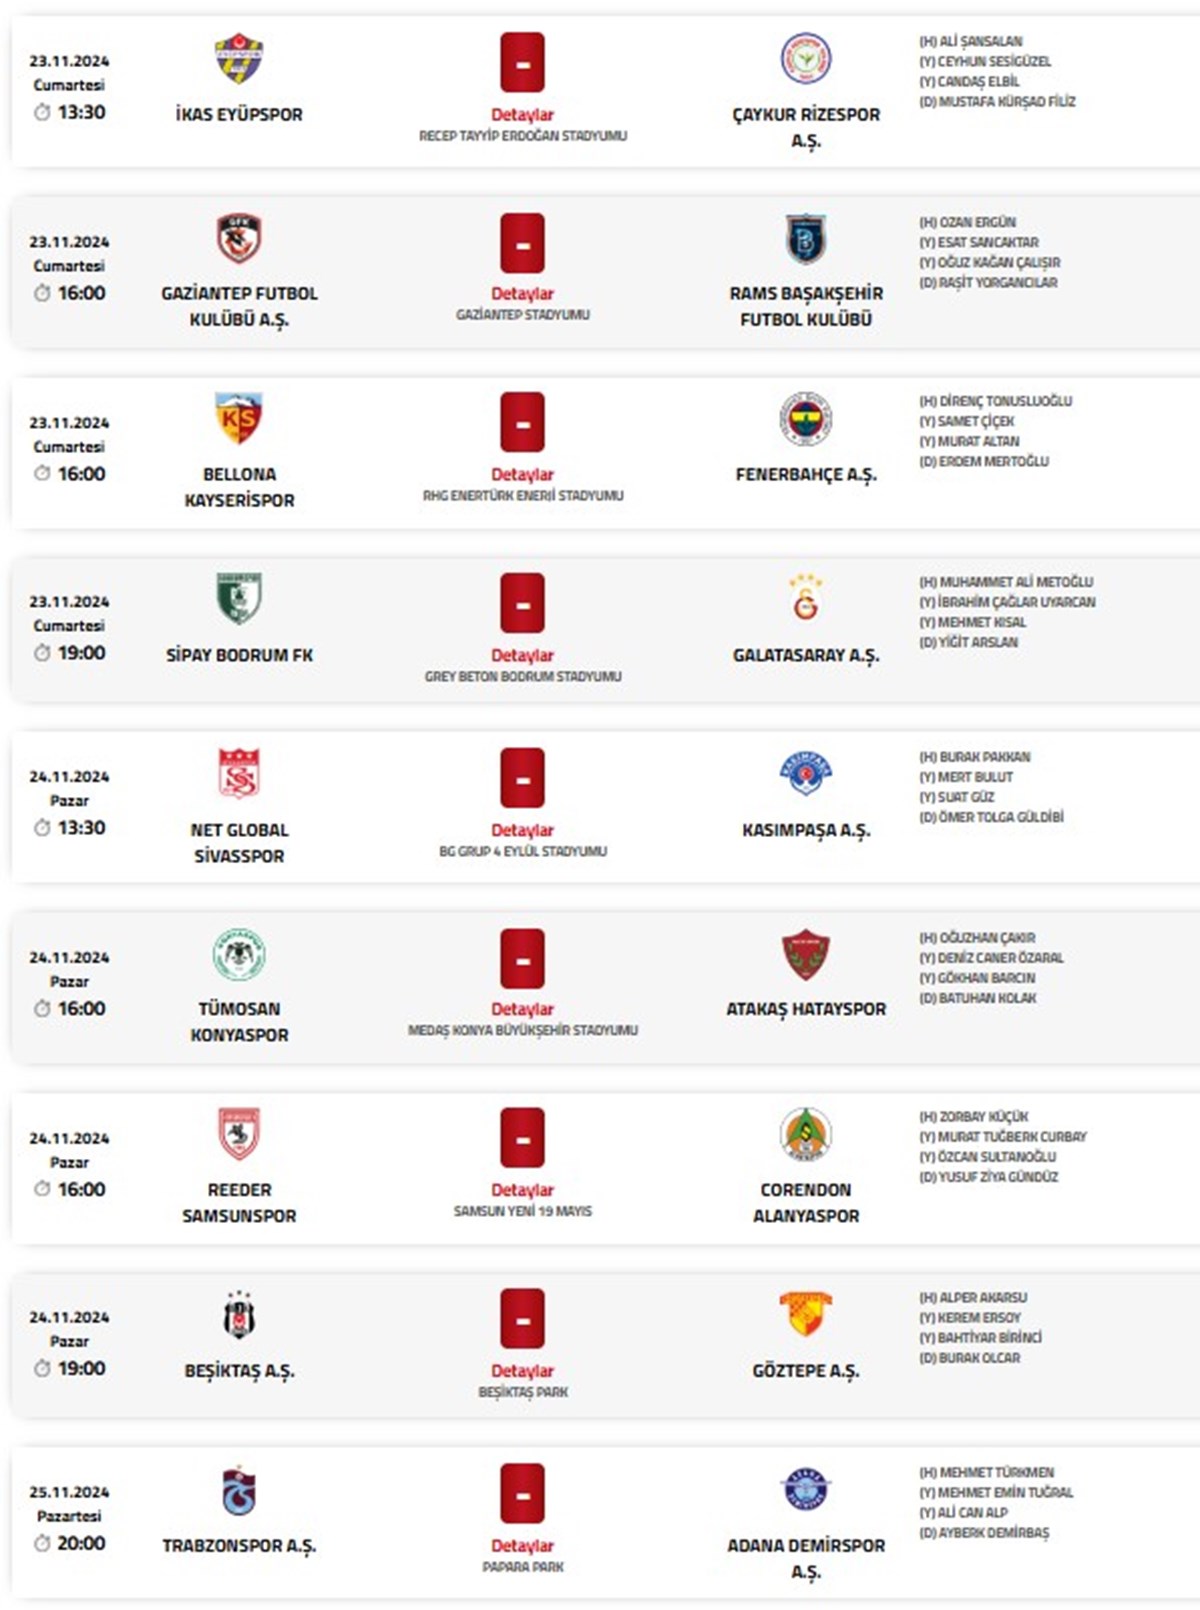
Task: Click the Bellona Kayserispor crest
Action: click(x=239, y=419)
